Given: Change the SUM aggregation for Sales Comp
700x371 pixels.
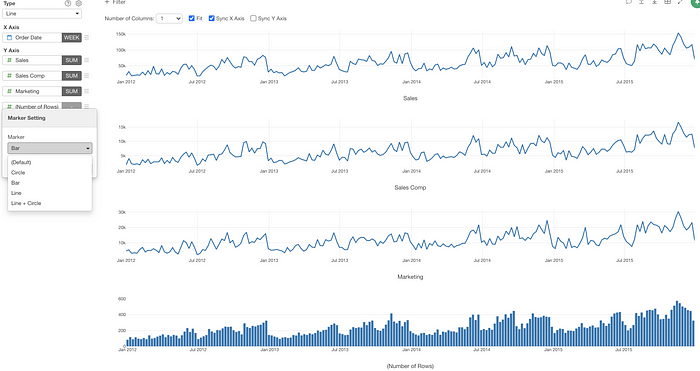Looking at the screenshot, I should (71, 76).
